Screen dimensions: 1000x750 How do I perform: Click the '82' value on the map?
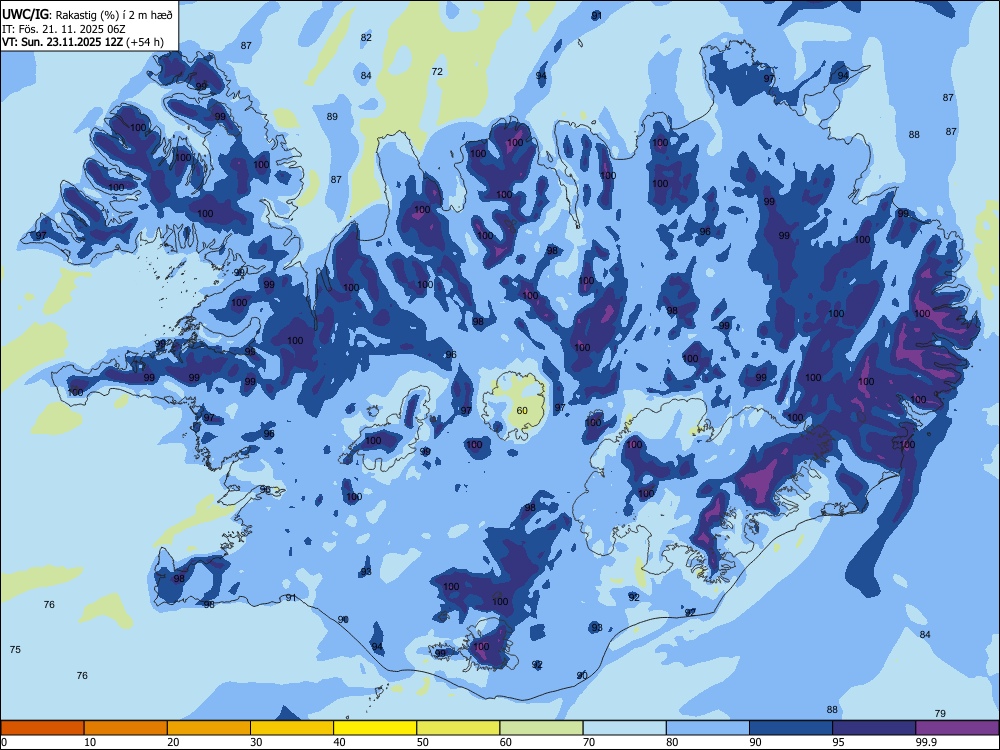pos(366,38)
